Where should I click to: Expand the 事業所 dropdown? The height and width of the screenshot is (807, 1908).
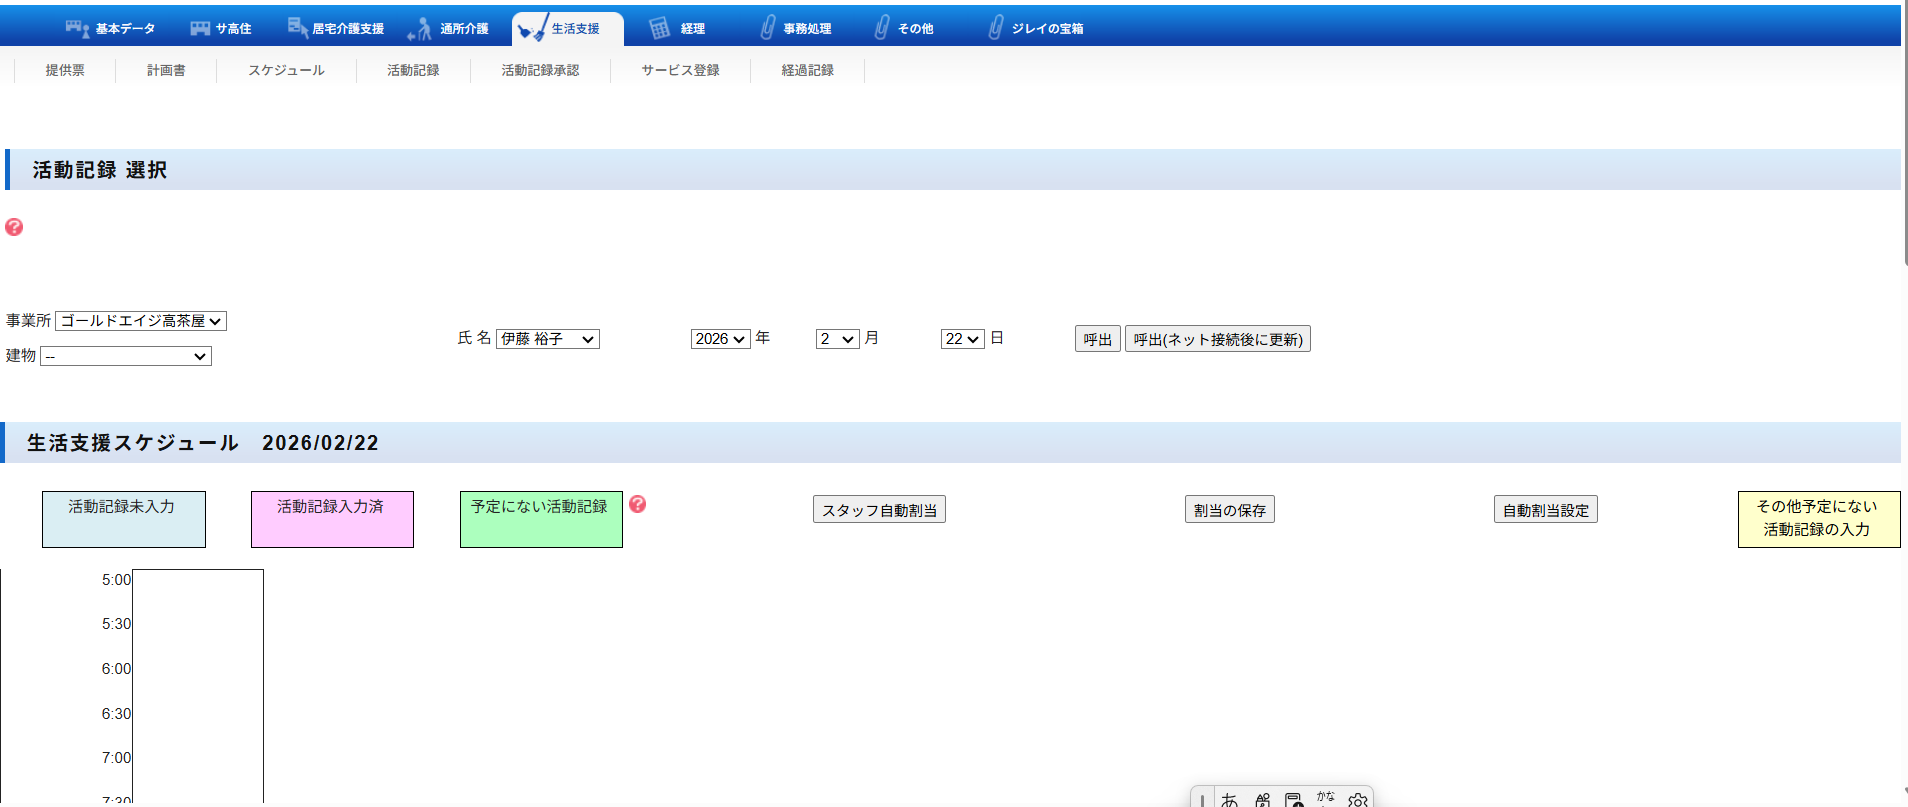pyautogui.click(x=141, y=321)
